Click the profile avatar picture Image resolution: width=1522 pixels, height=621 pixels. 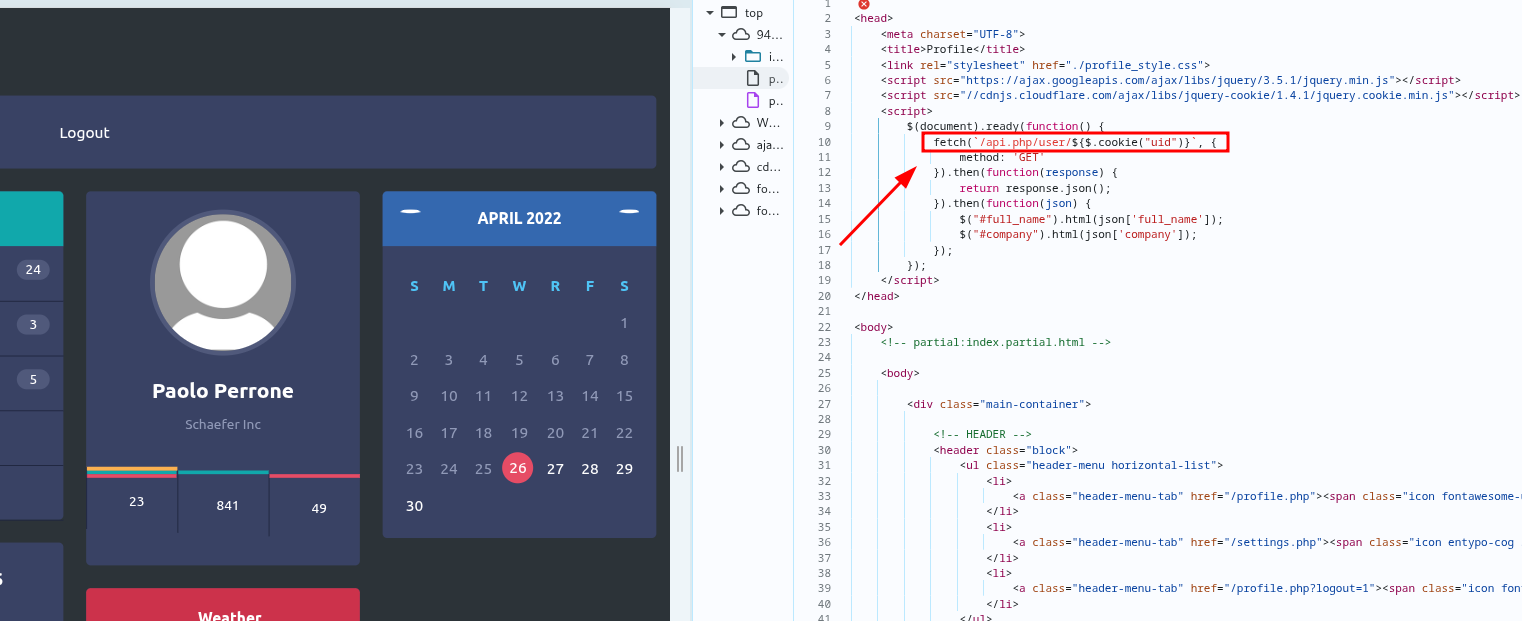pos(222,282)
